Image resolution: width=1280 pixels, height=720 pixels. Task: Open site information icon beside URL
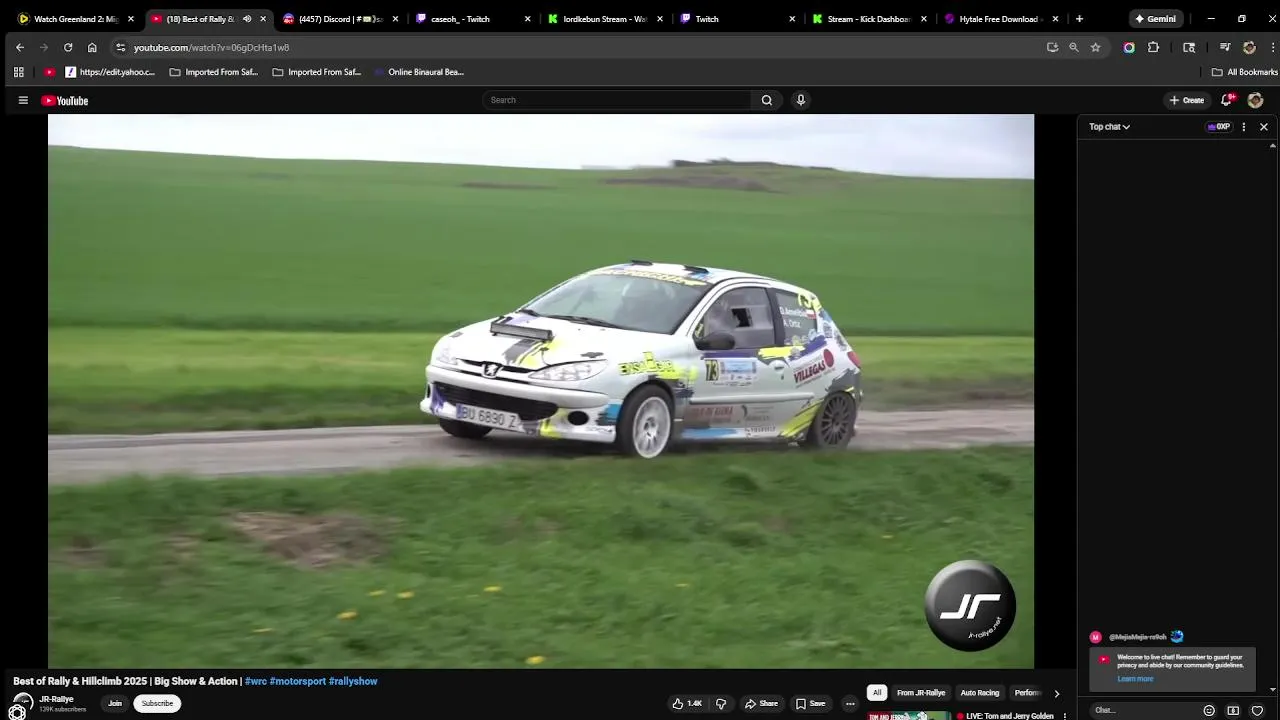click(121, 47)
